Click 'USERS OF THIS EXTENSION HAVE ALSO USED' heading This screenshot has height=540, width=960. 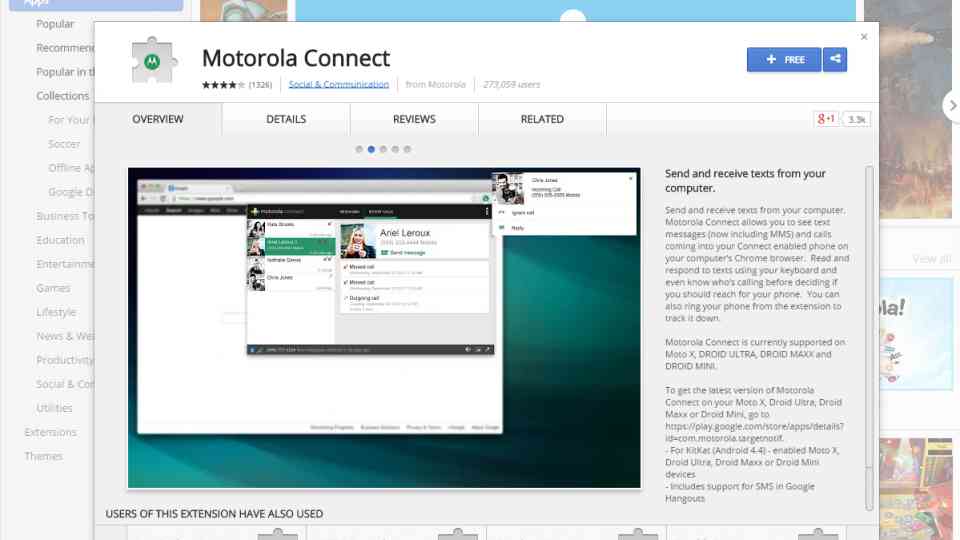[214, 514]
